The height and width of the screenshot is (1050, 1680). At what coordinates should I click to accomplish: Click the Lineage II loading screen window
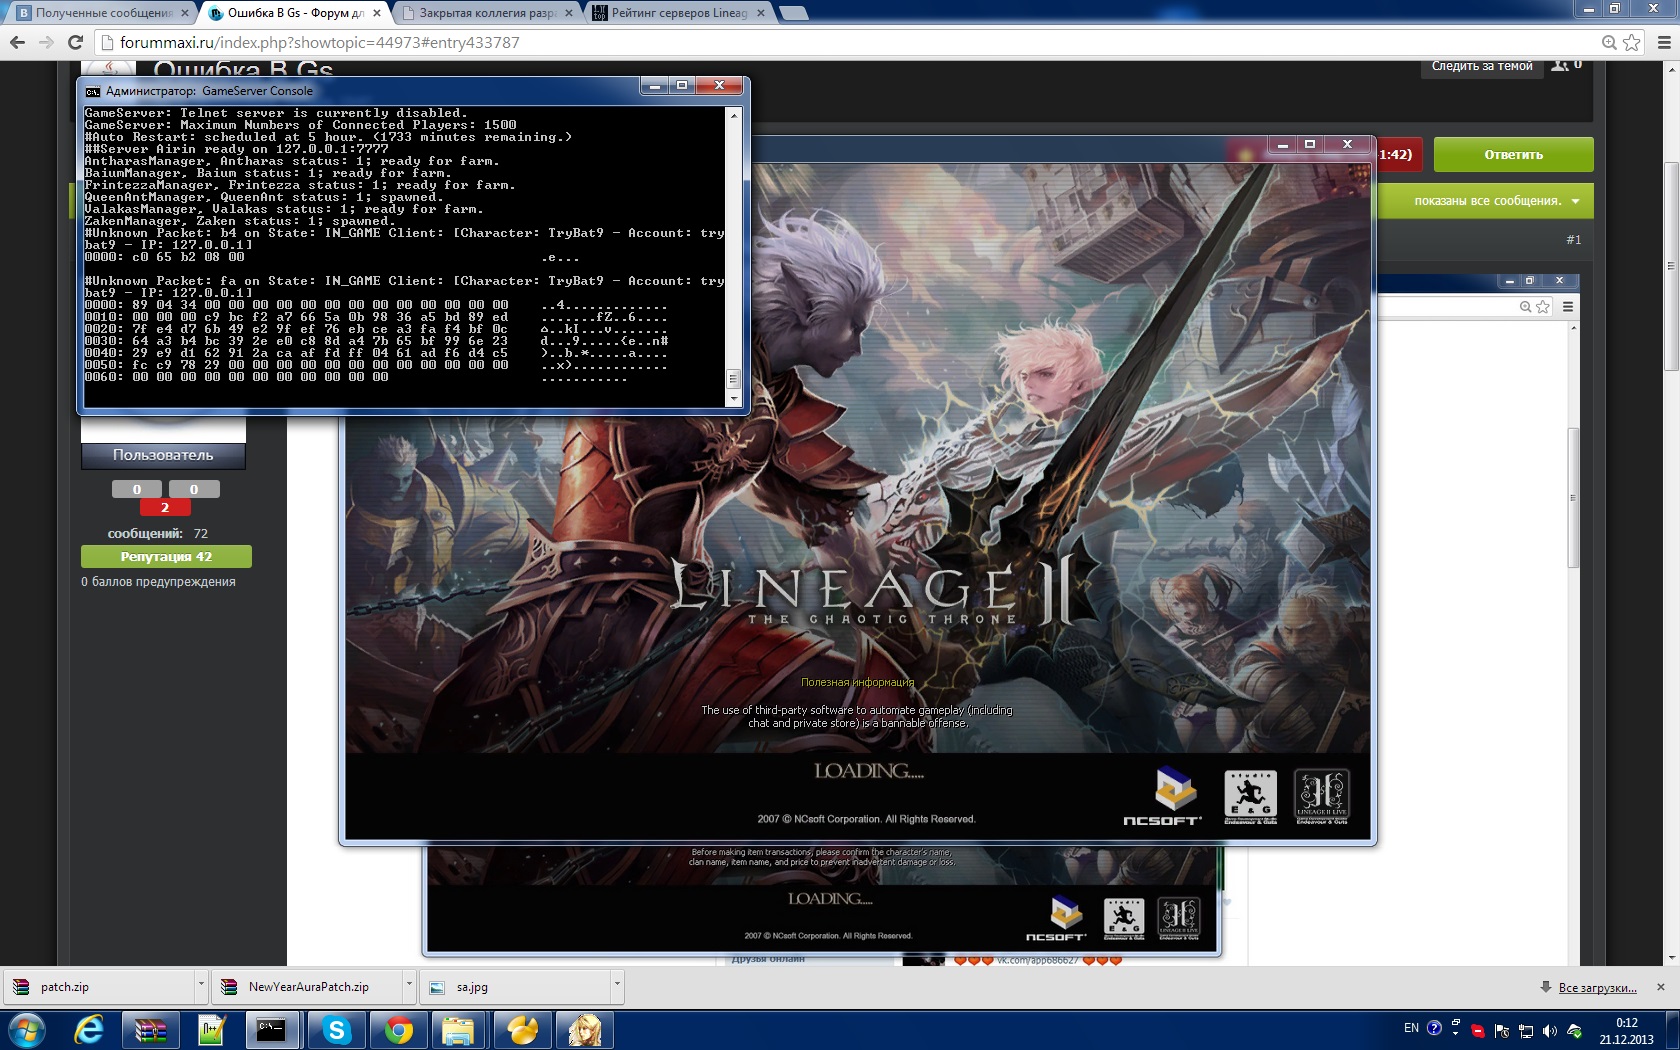click(x=857, y=500)
